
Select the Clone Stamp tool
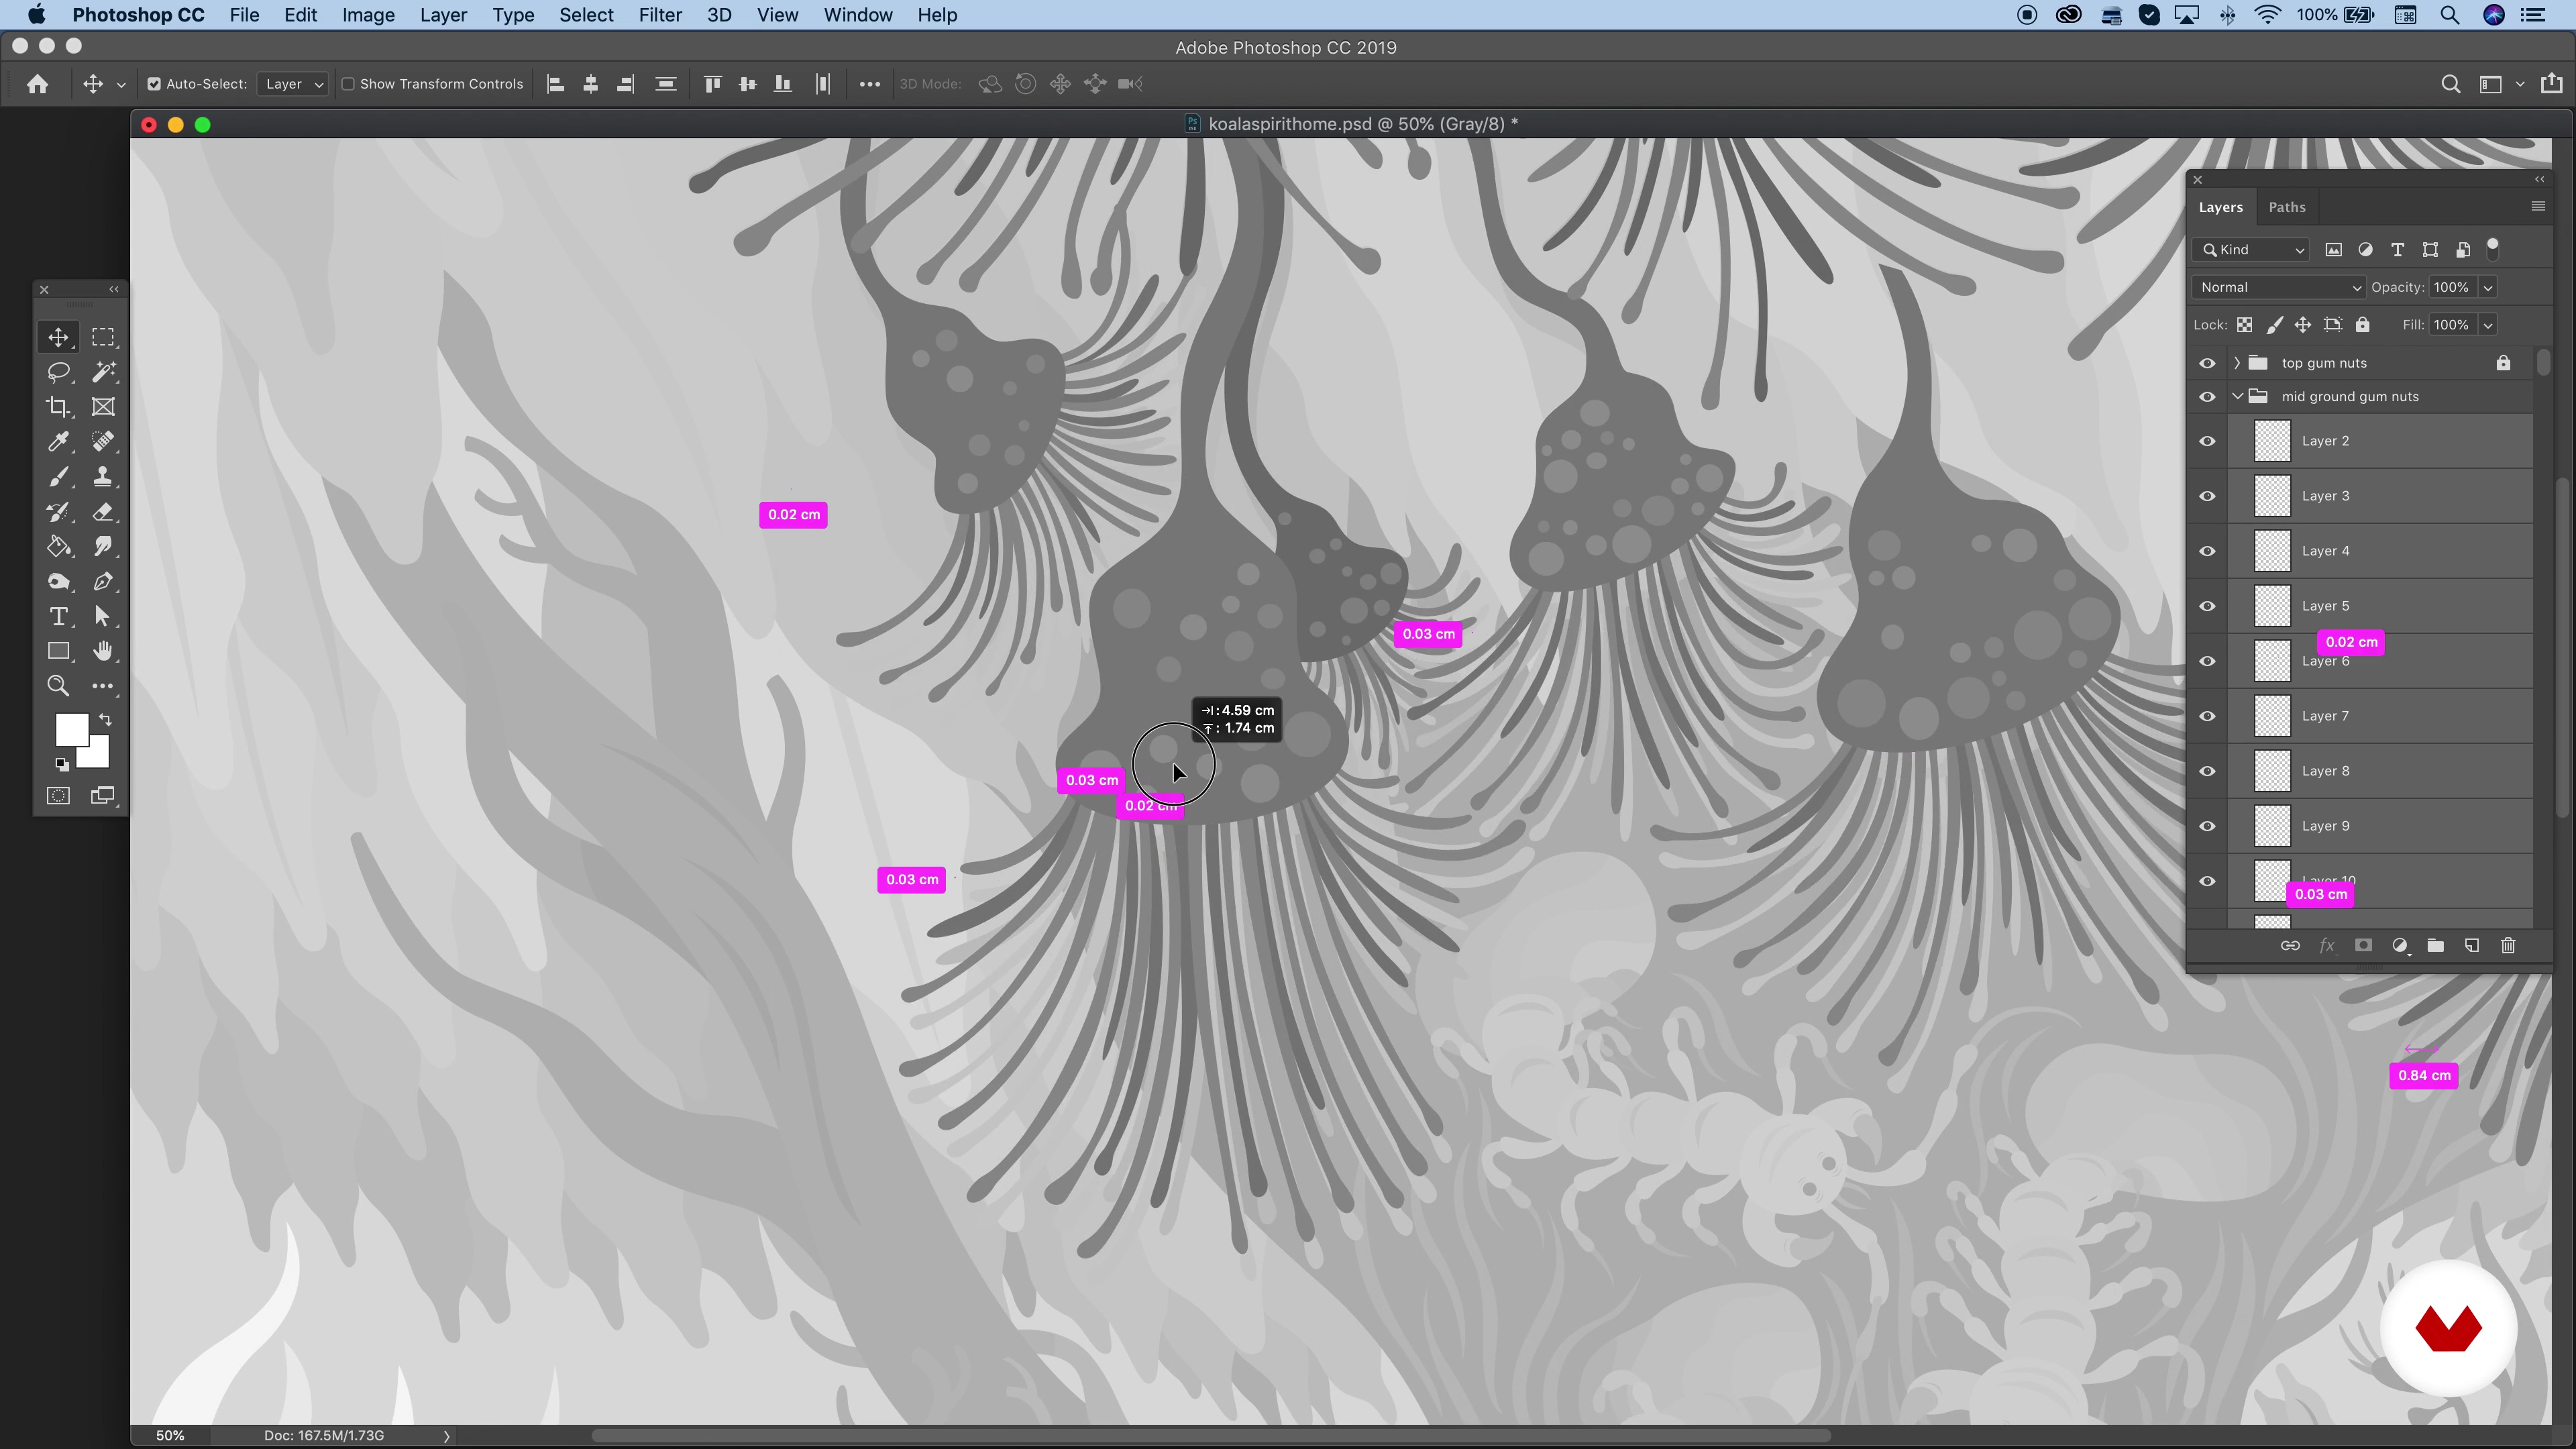coord(103,477)
